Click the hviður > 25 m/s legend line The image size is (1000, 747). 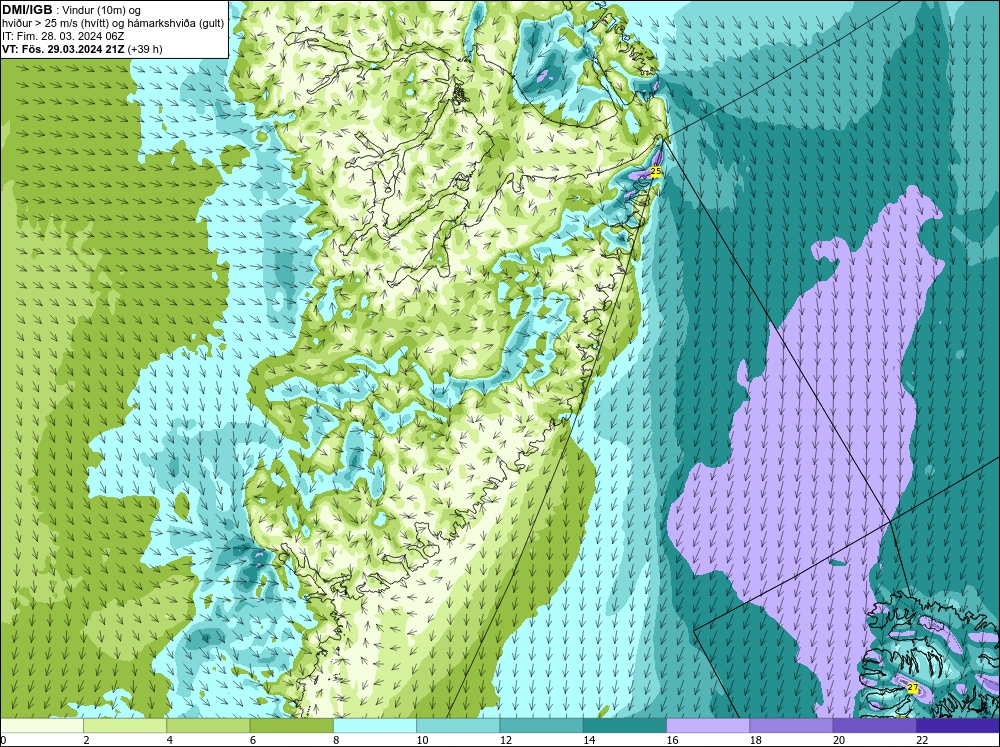click(x=112, y=23)
